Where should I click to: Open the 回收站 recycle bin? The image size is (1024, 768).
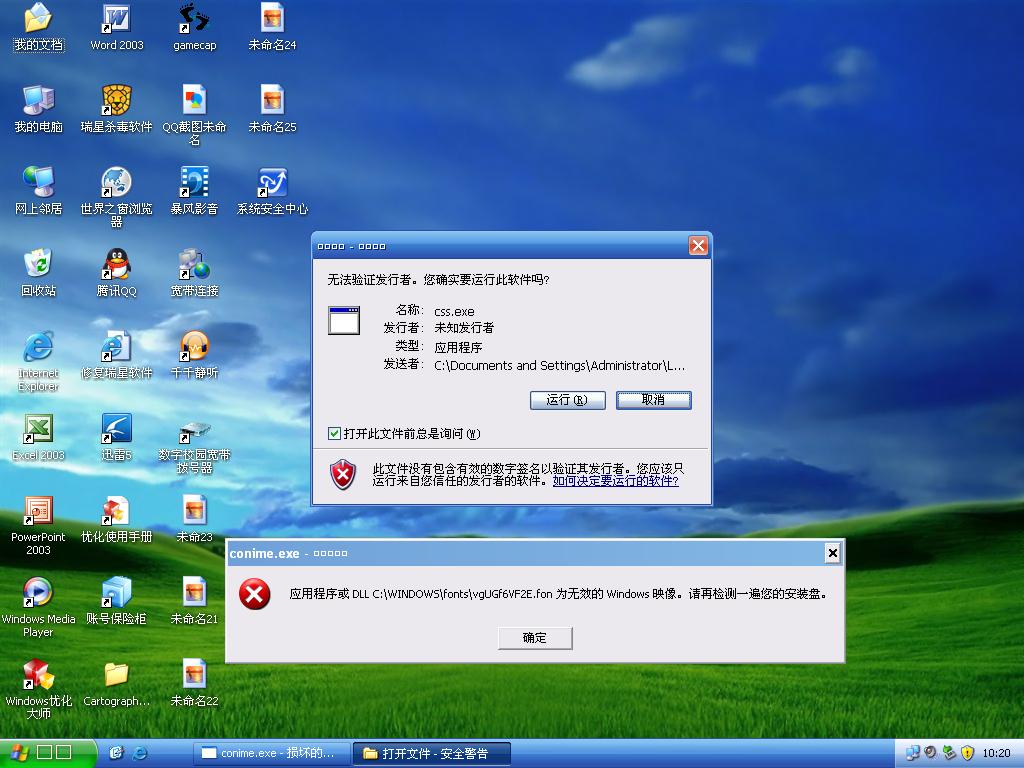point(38,273)
